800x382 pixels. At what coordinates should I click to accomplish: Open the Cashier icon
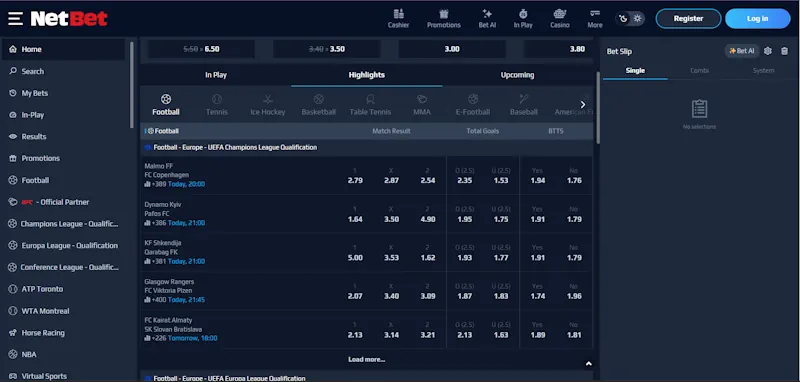coord(398,18)
